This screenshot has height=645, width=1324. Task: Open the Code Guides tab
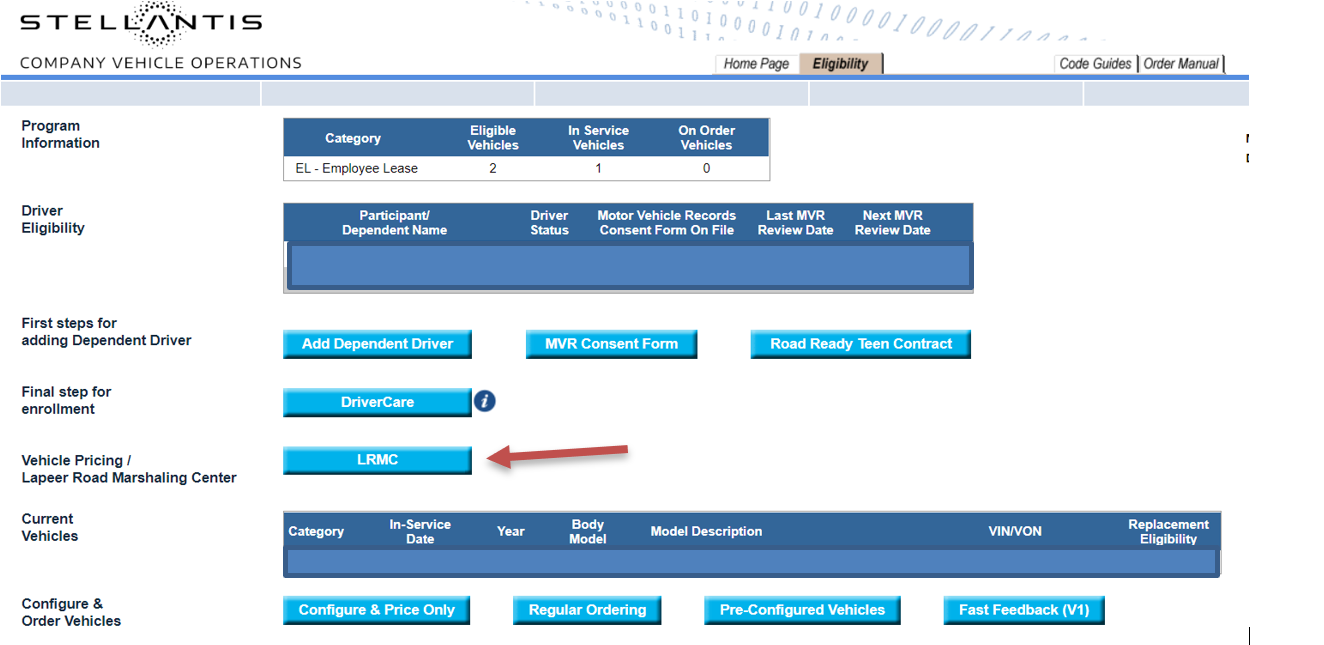coord(1095,64)
